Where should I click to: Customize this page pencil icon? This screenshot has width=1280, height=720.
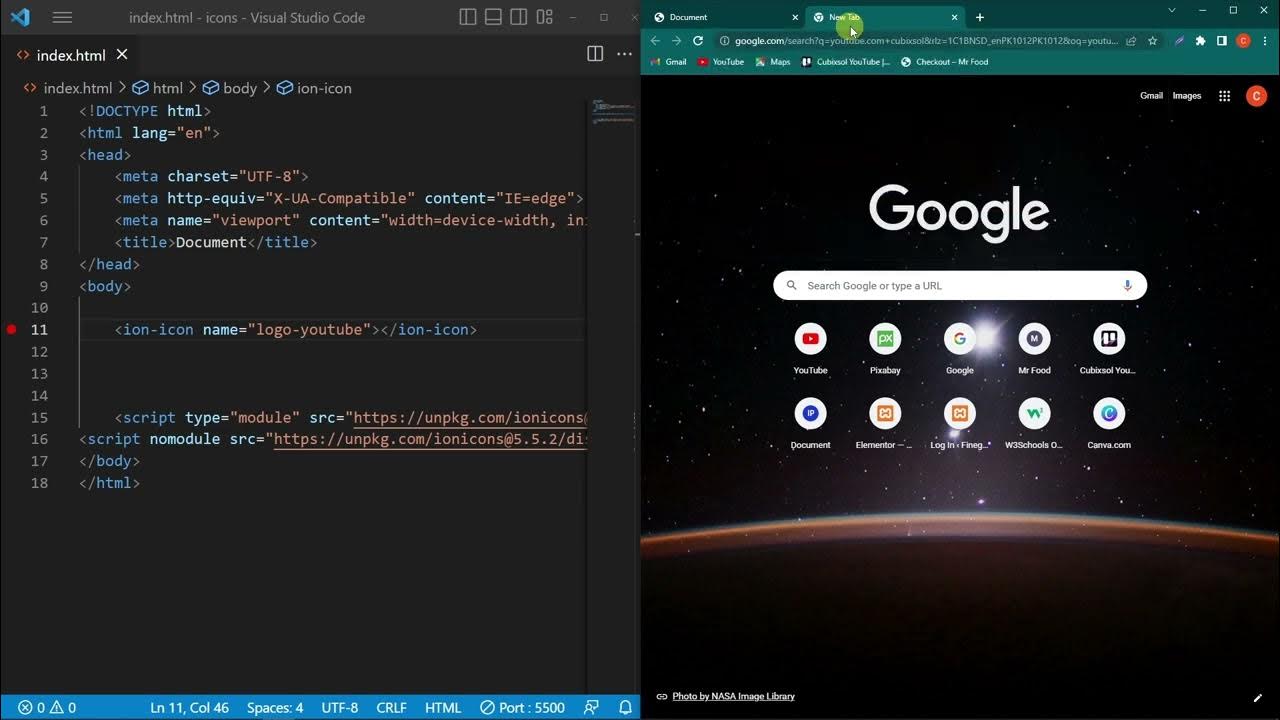pyautogui.click(x=1258, y=697)
